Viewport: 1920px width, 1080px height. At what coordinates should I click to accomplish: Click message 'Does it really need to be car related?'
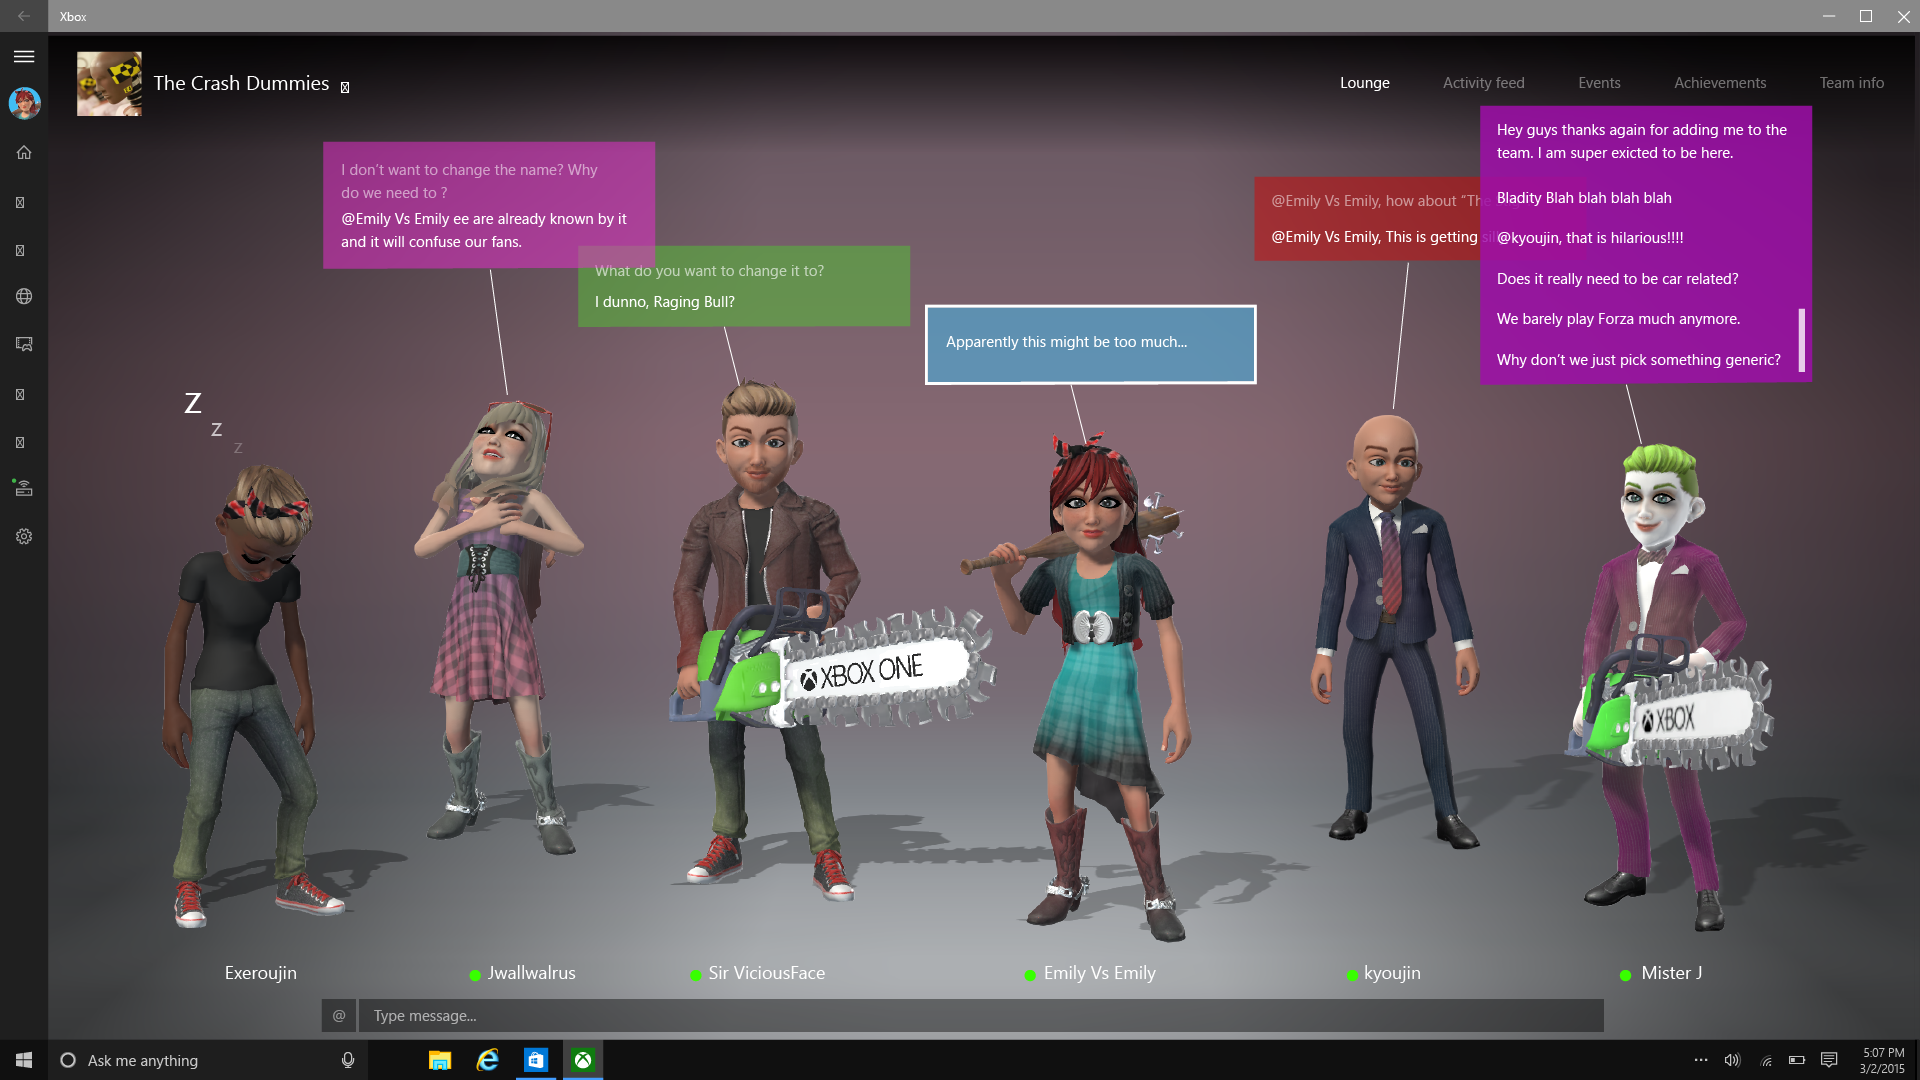coord(1617,279)
